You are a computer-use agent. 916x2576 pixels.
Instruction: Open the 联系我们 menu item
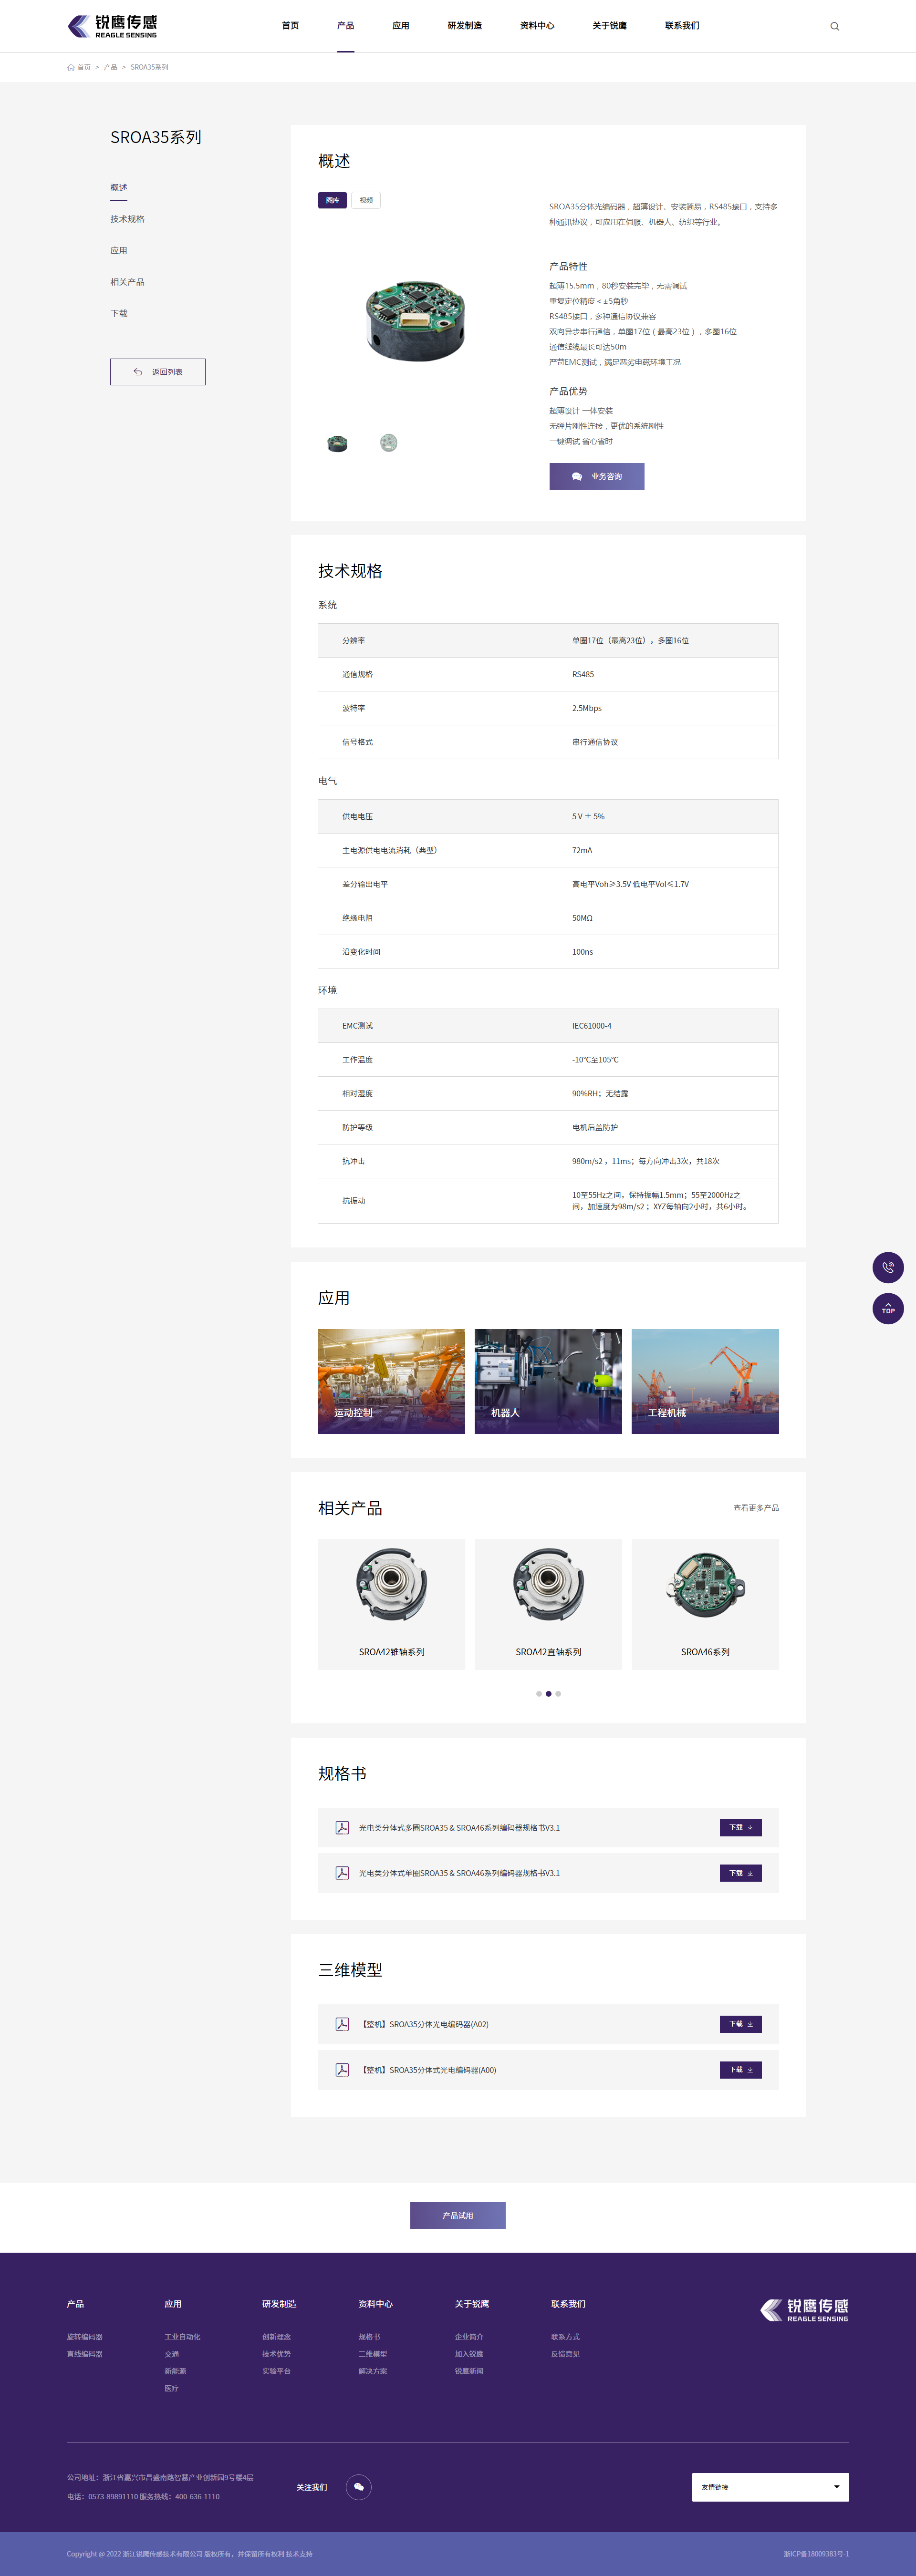682,26
